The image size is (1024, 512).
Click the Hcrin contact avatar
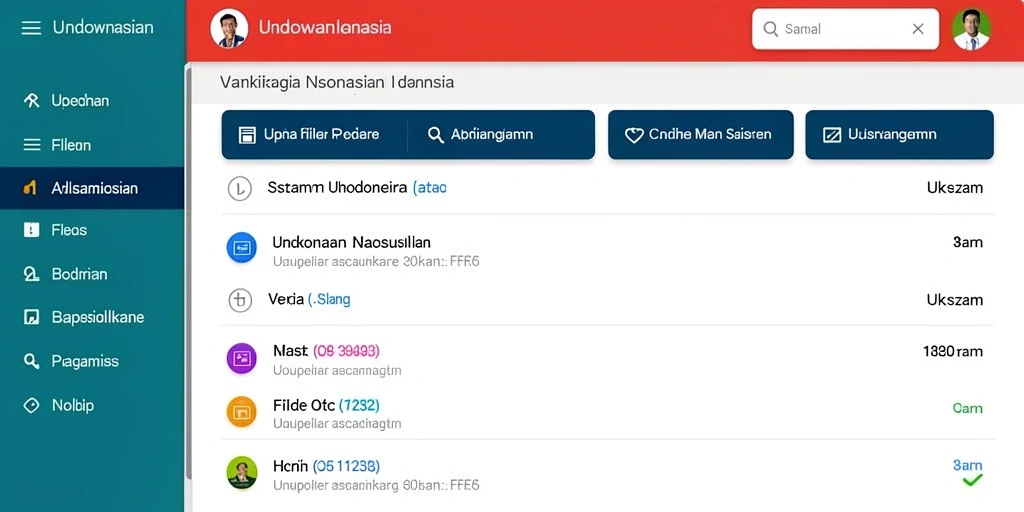242,473
